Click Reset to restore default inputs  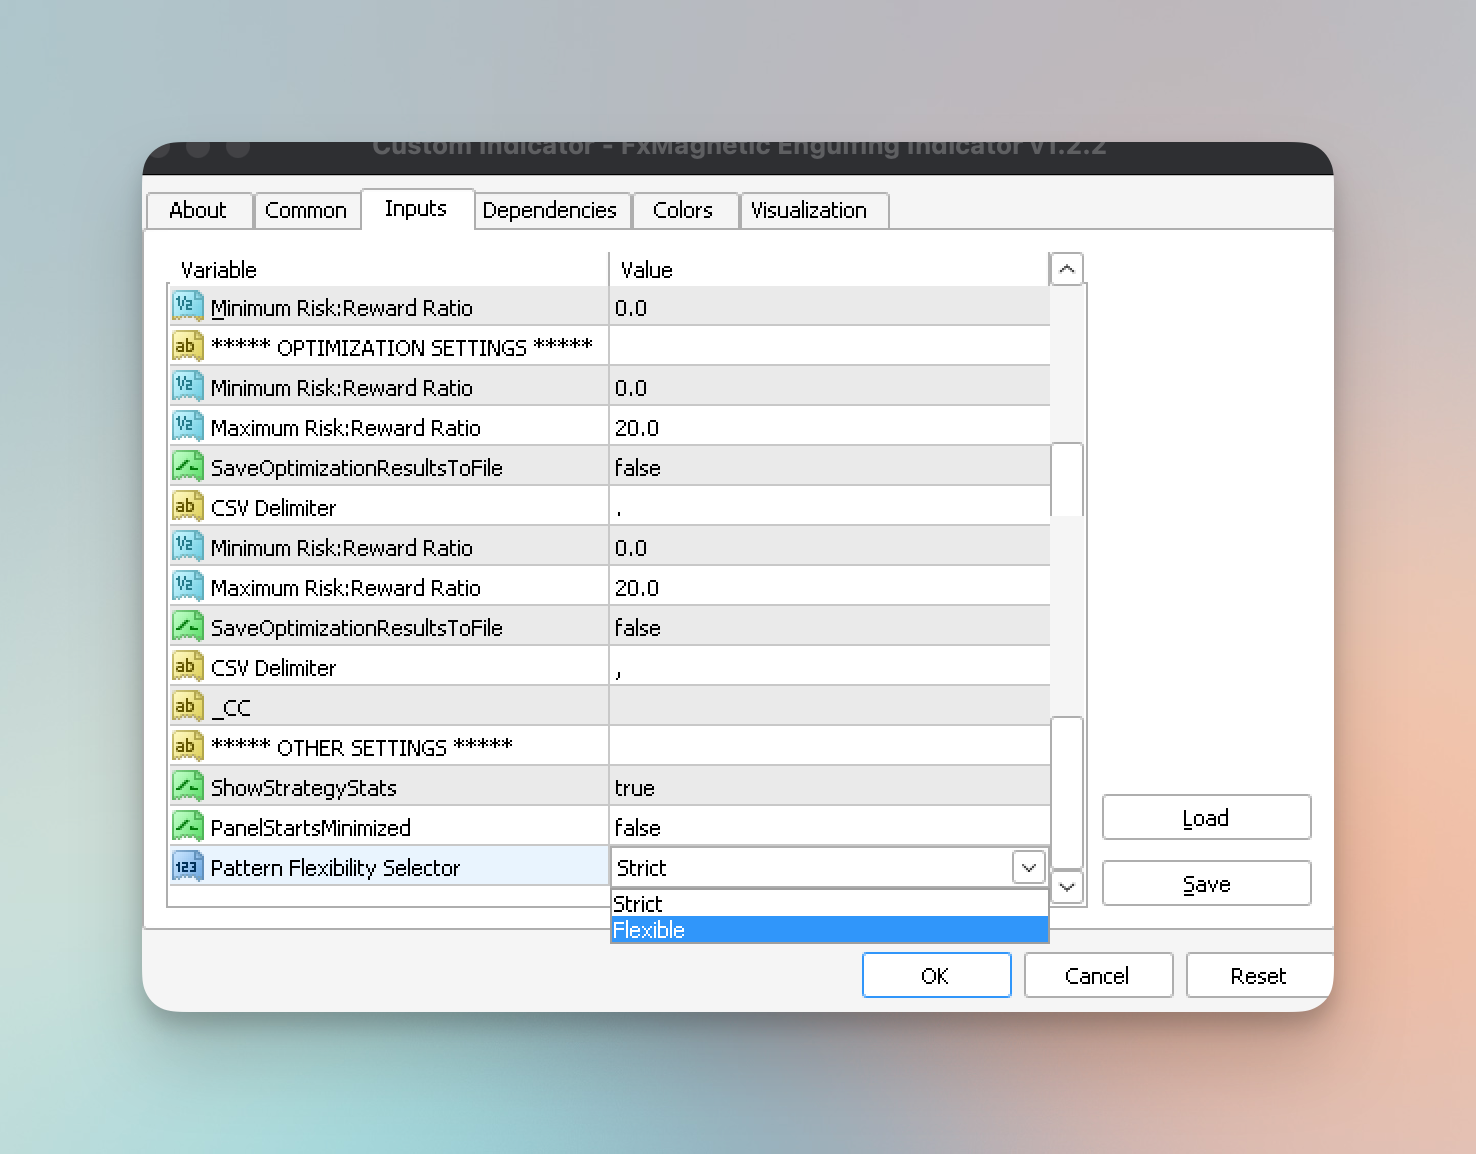[1259, 975]
